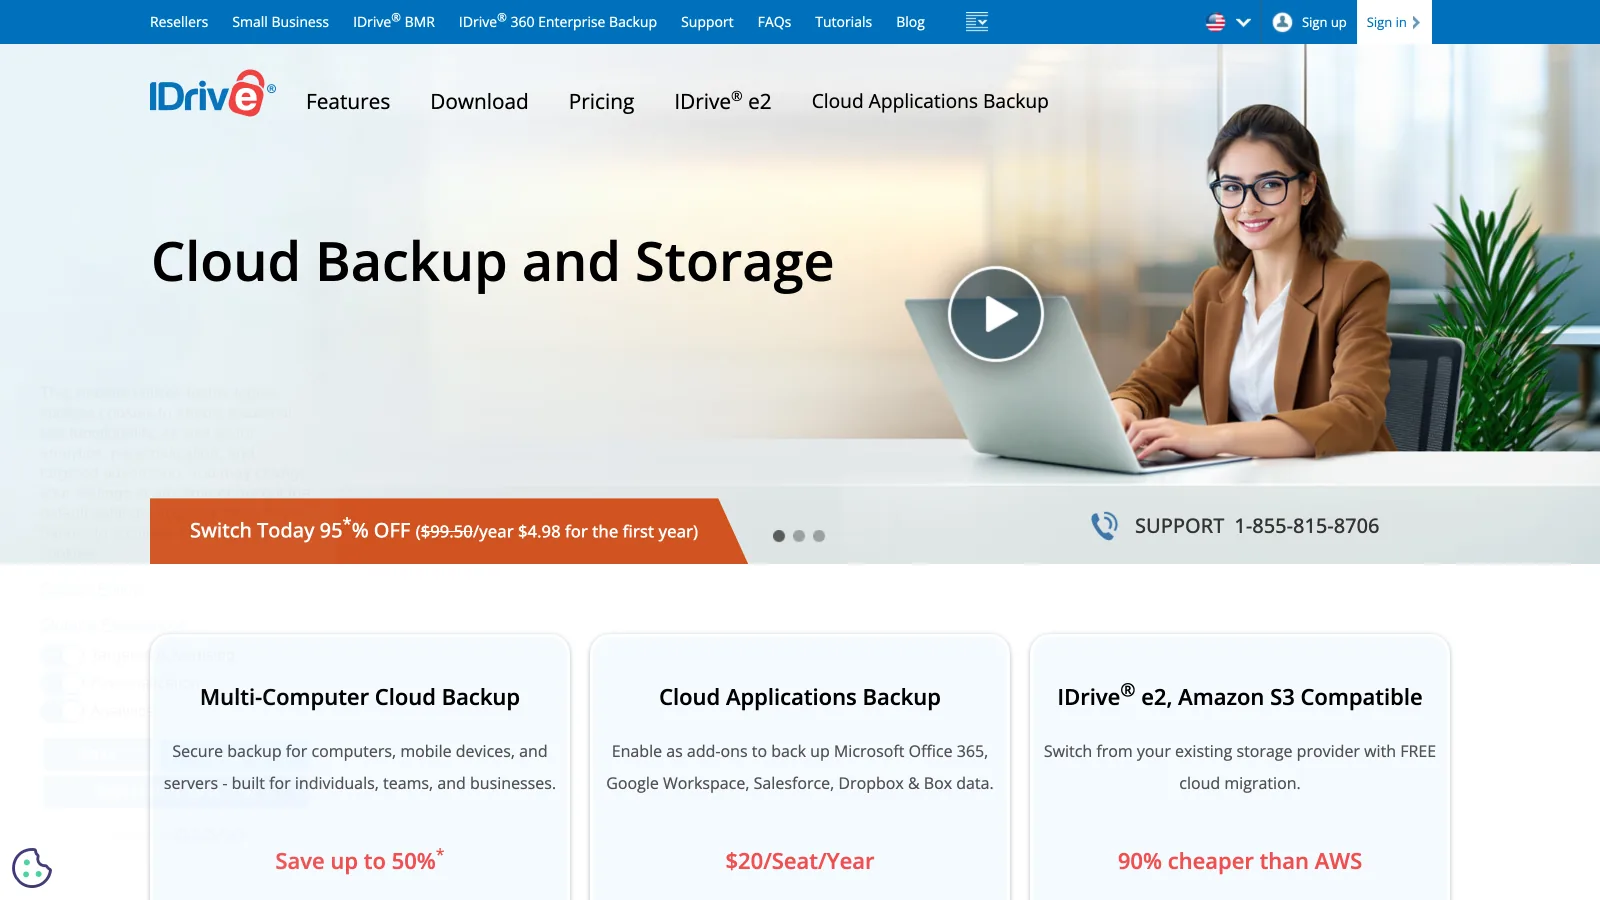1600x900 pixels.
Task: Select the second carousel dot
Action: 799,536
